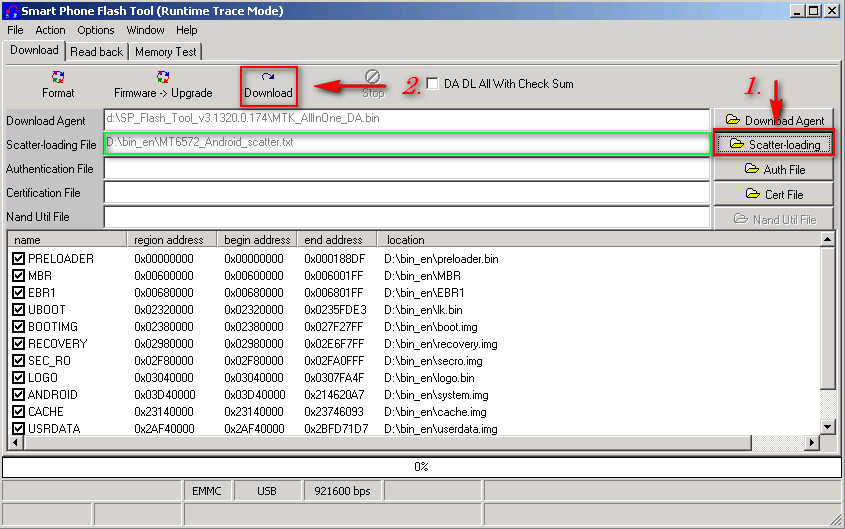
Task: Sort by the region address column header
Action: [x=171, y=240]
